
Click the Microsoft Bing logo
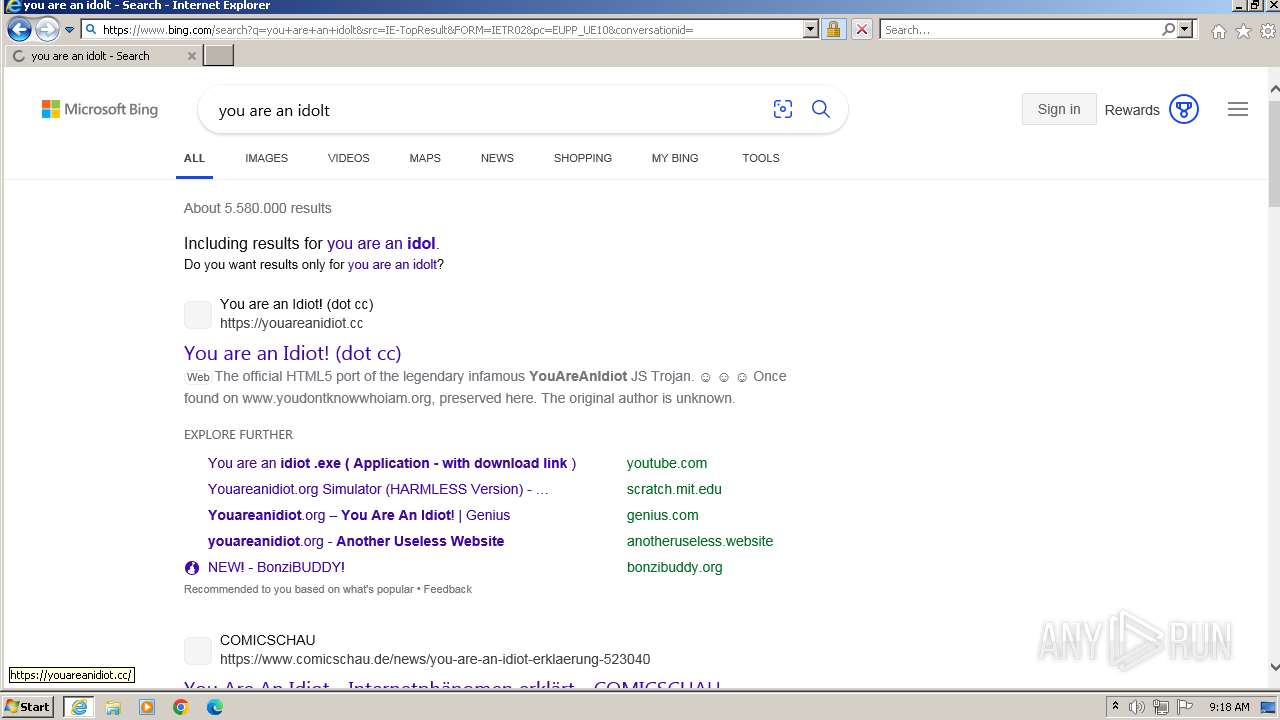[x=100, y=109]
